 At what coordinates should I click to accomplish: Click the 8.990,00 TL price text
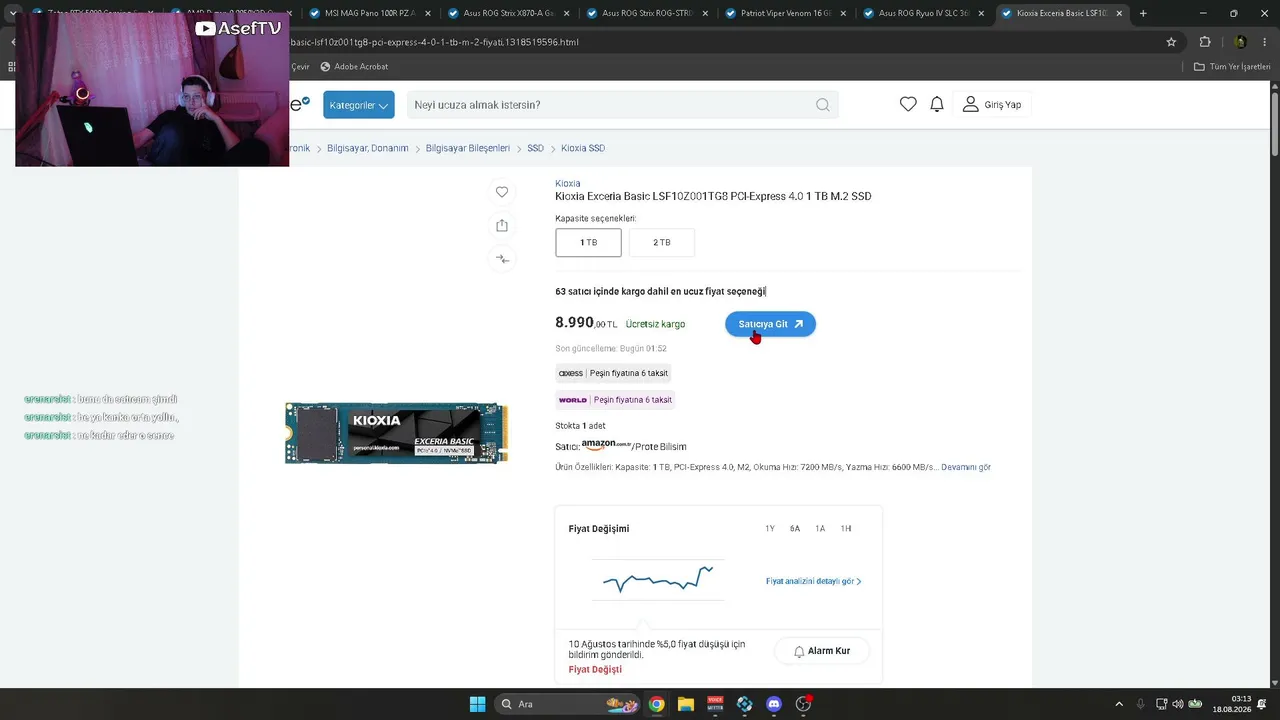[586, 323]
